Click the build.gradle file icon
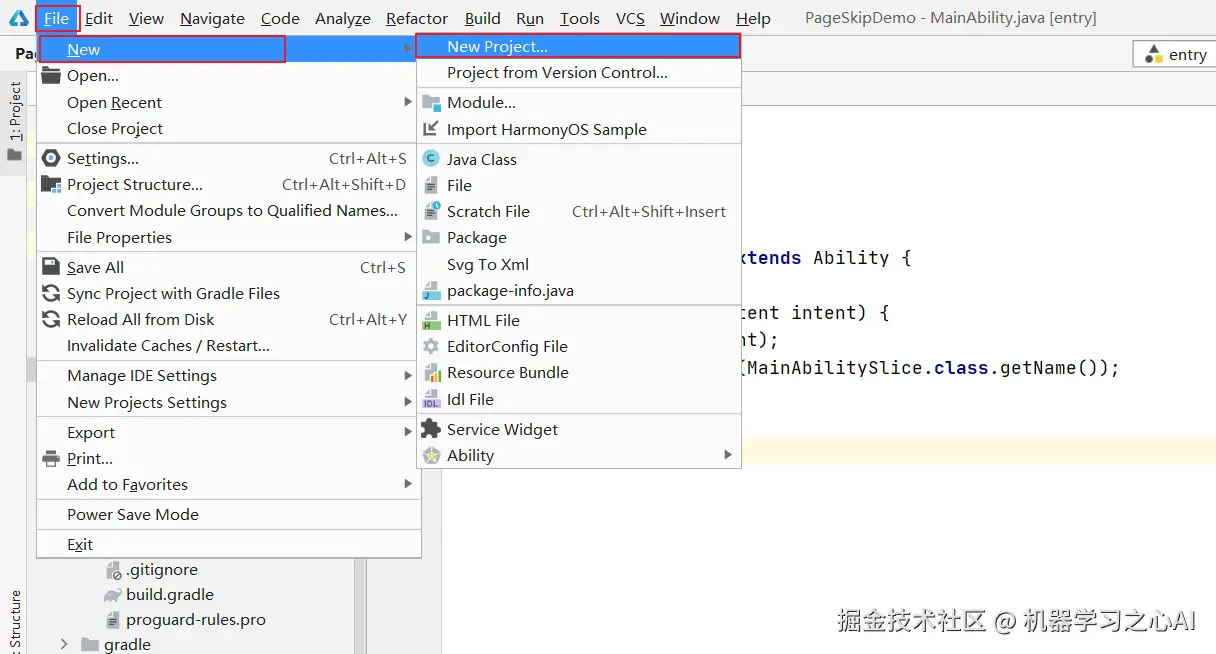 [x=113, y=595]
